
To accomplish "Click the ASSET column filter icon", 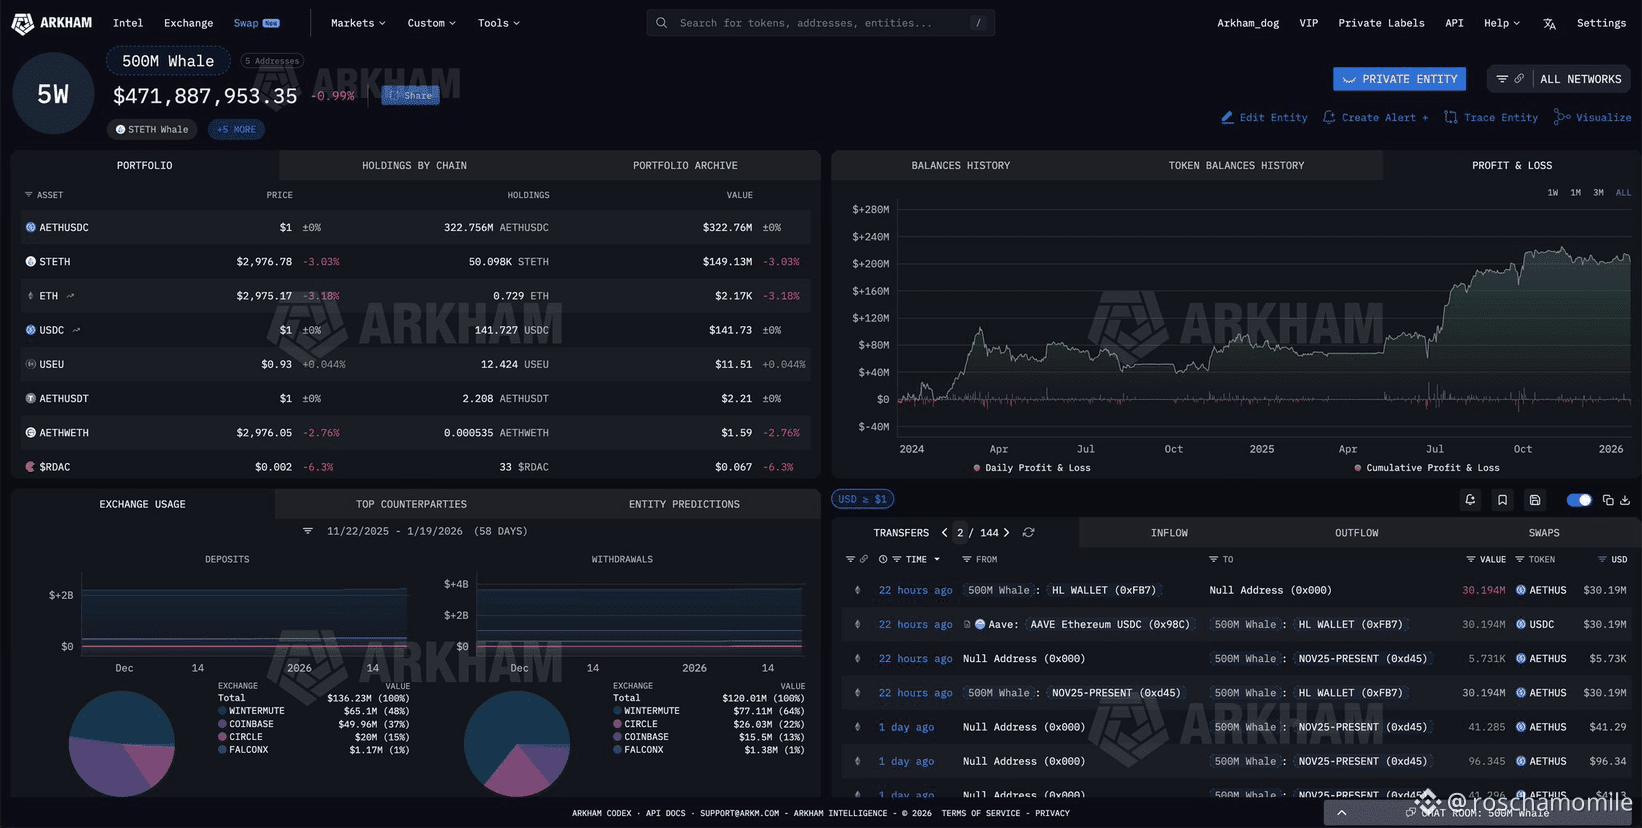I will pos(28,195).
